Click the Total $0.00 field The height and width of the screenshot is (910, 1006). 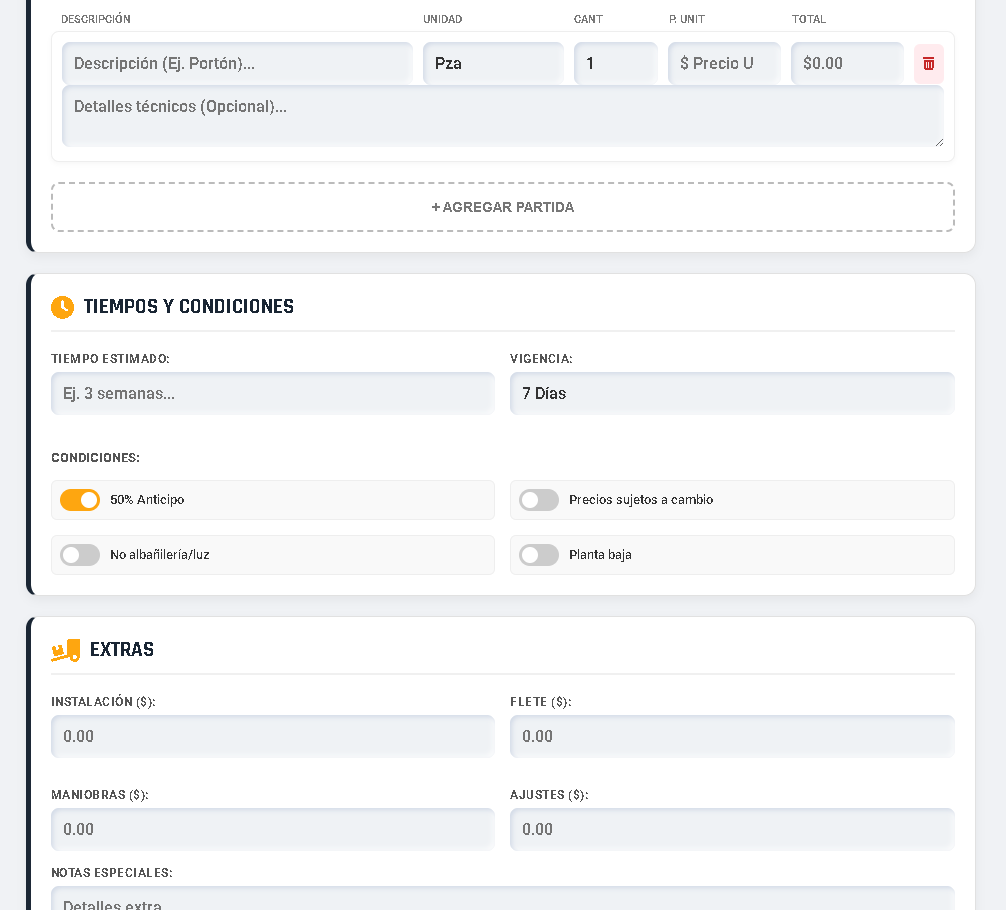pos(846,64)
